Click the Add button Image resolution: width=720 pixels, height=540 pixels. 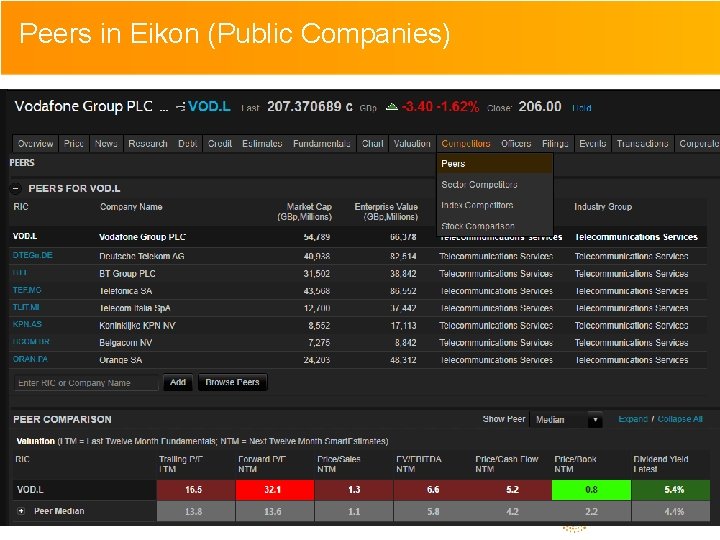tap(178, 382)
